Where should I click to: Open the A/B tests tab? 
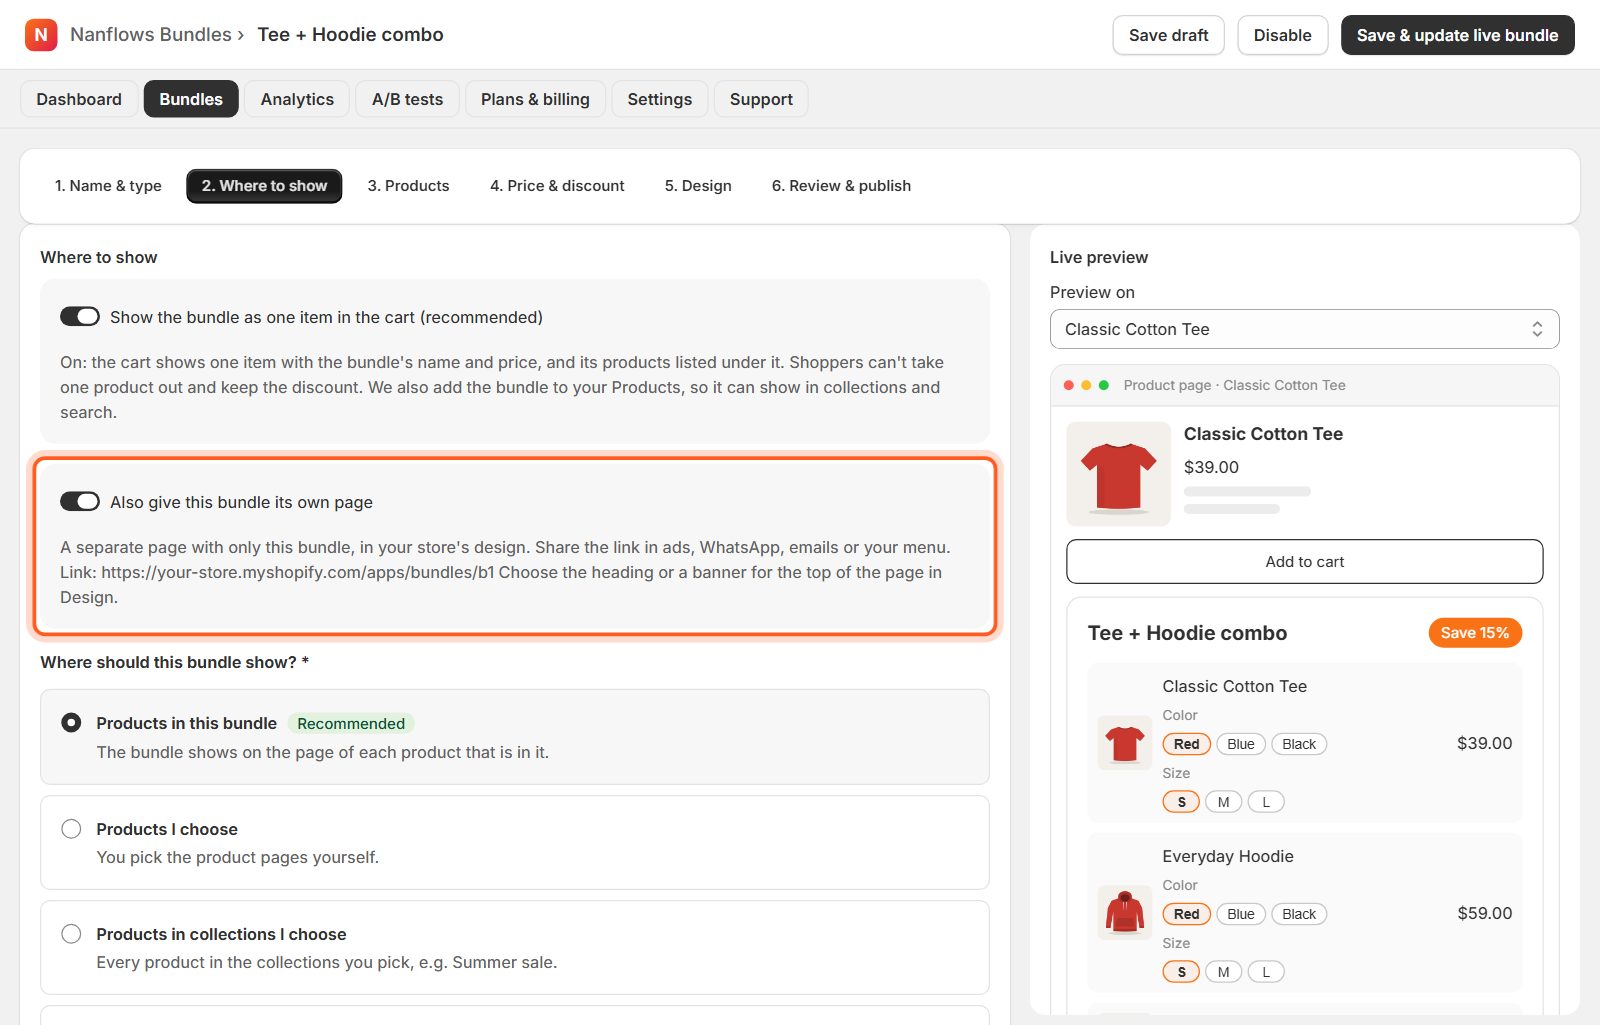[407, 99]
